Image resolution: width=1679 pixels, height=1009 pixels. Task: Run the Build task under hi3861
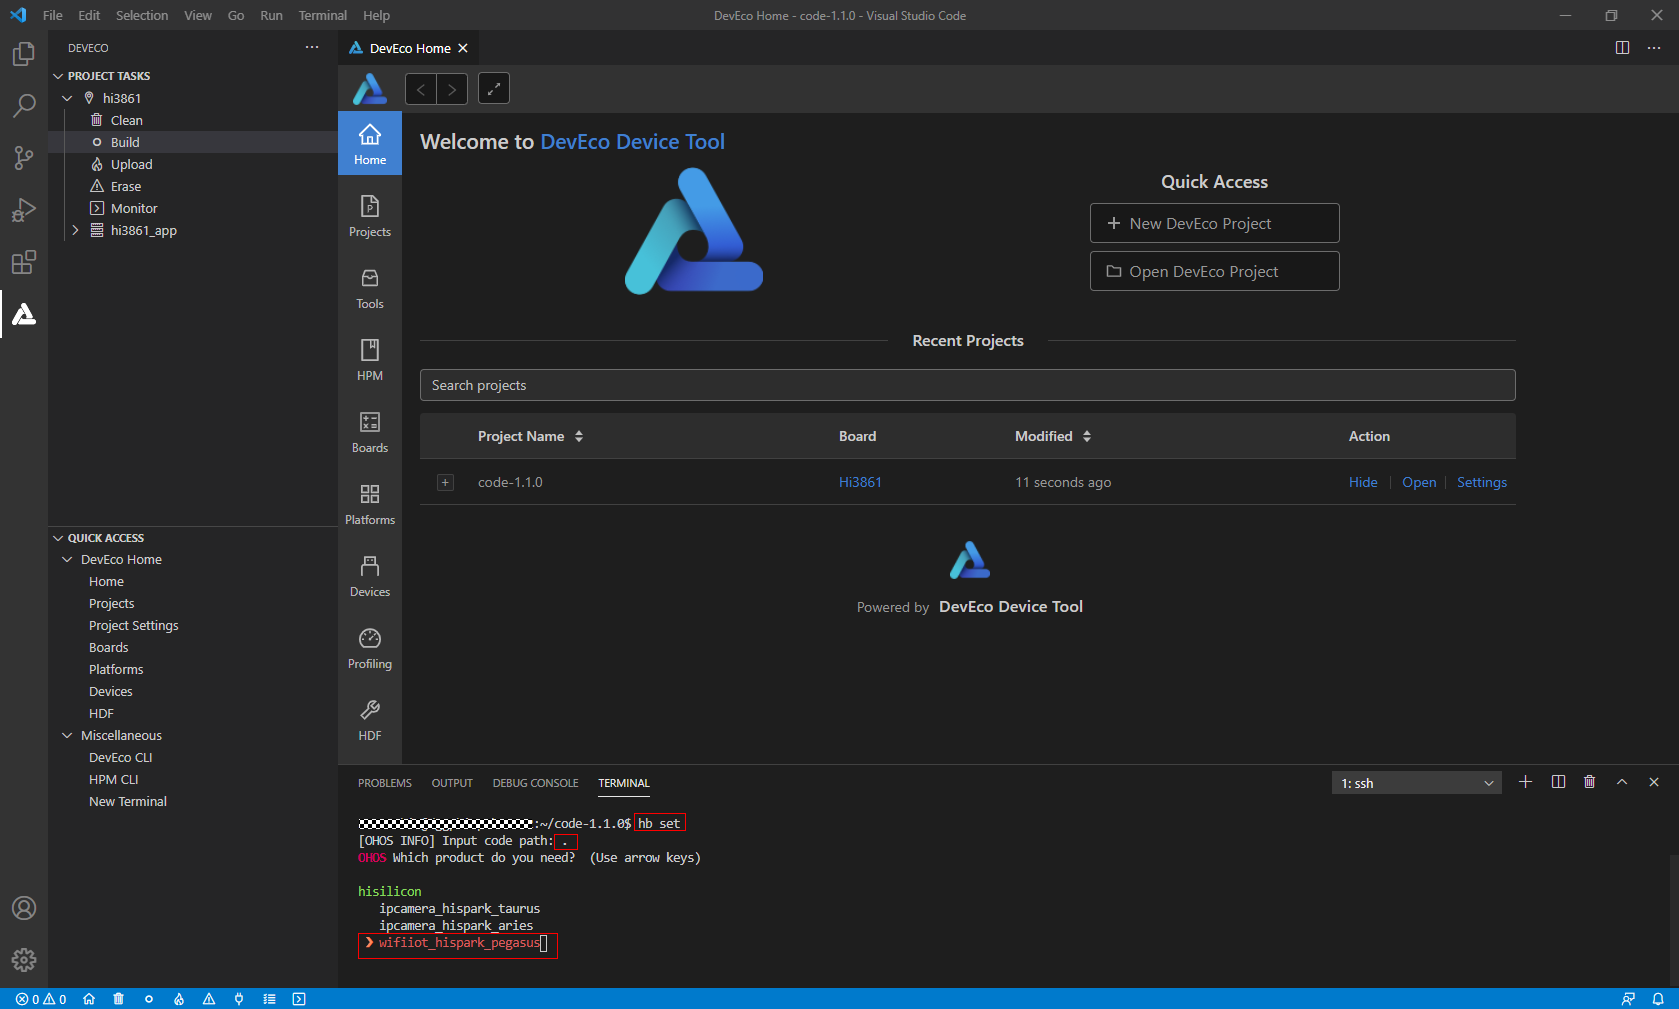click(x=192, y=142)
